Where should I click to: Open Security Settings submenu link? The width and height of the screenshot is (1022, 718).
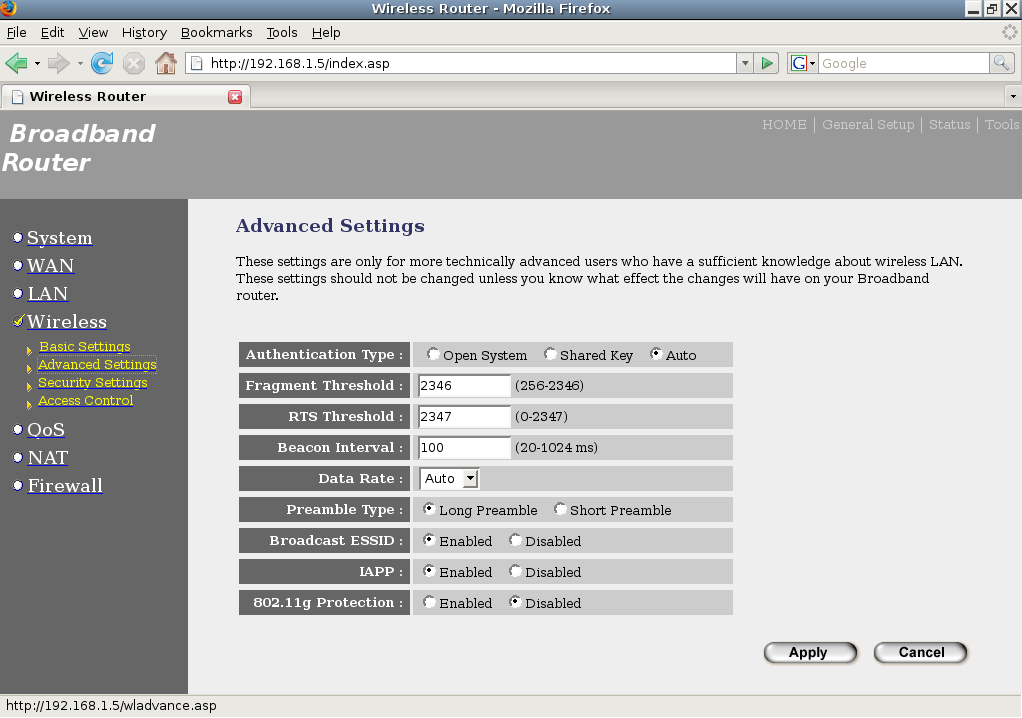click(x=93, y=383)
